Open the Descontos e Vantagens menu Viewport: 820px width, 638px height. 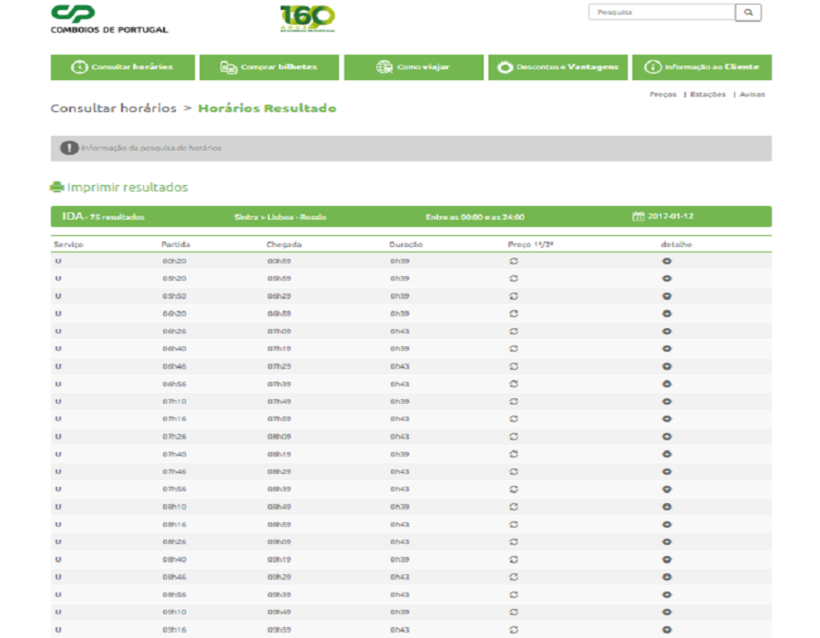[558, 67]
